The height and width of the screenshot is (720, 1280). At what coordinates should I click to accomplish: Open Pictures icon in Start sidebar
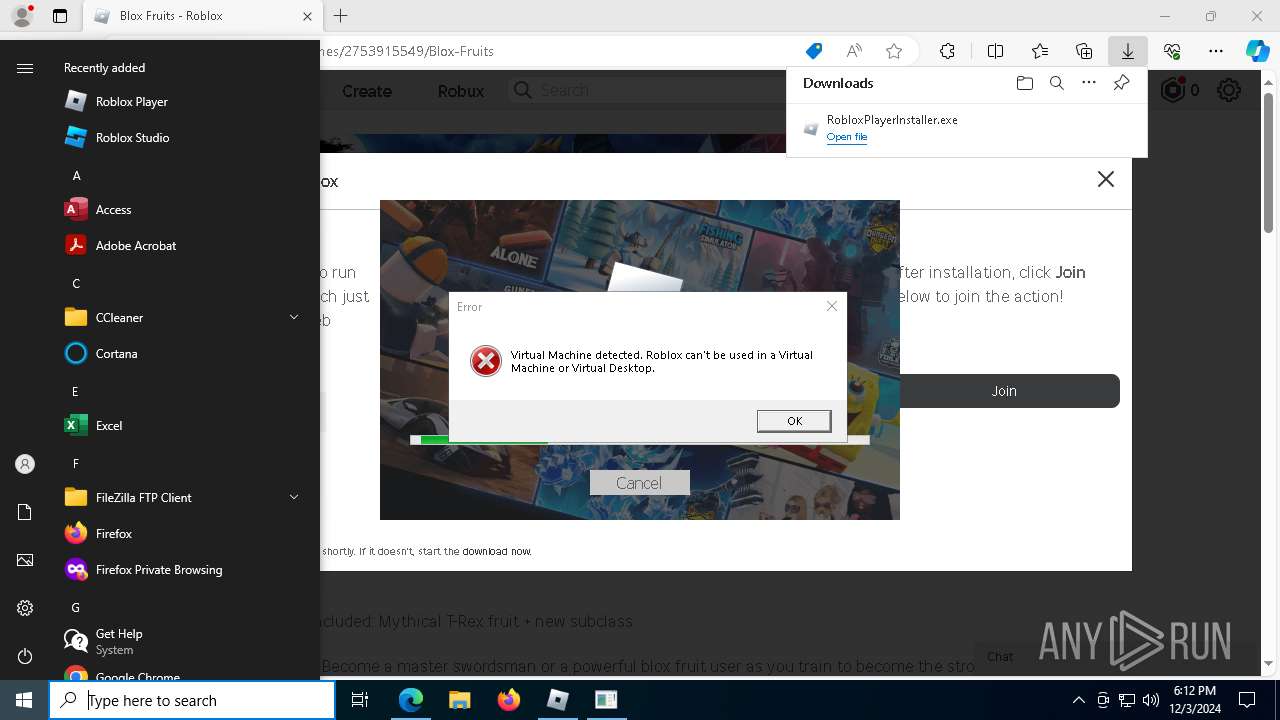point(25,560)
